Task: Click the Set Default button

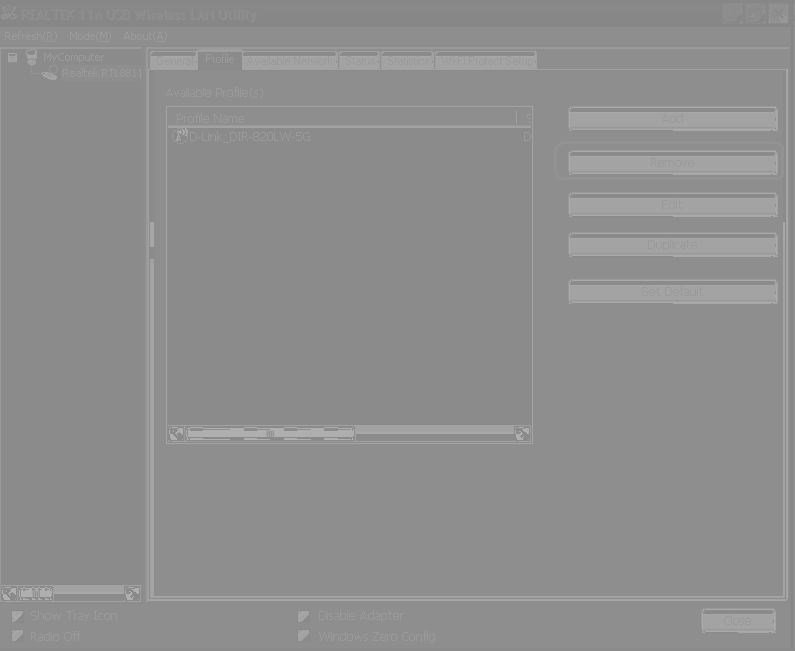Action: 673,292
